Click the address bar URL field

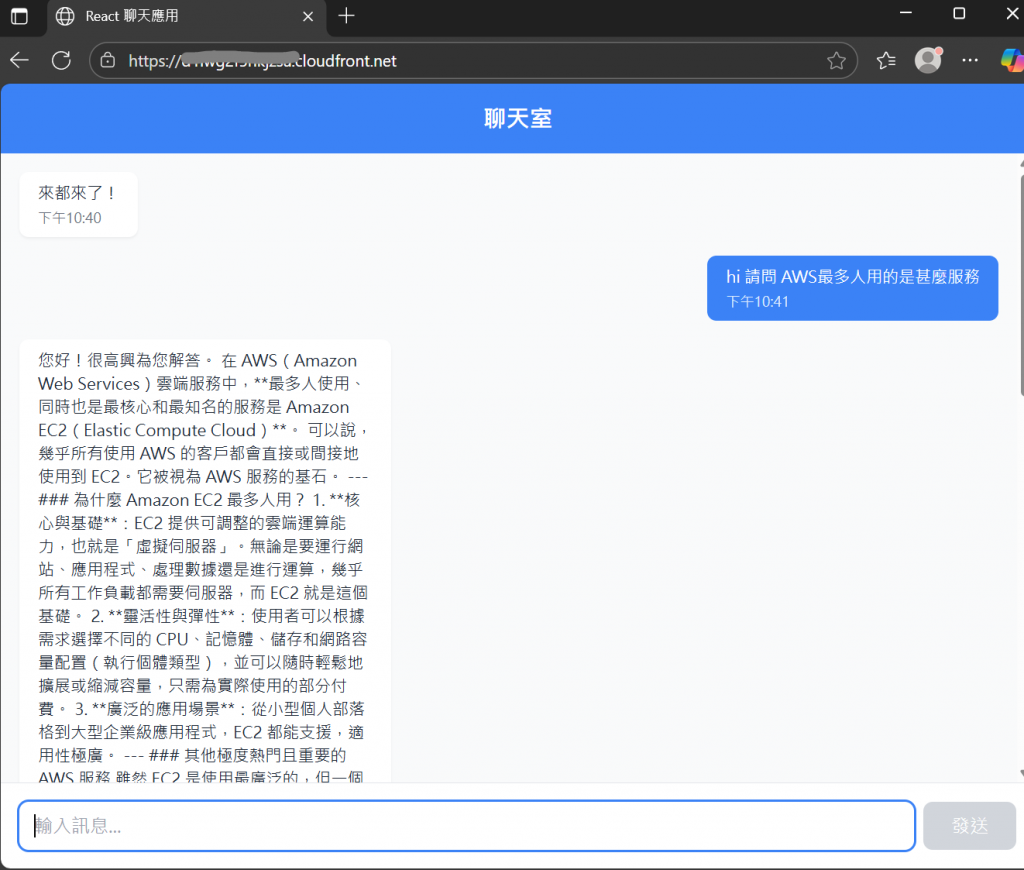pos(473,61)
